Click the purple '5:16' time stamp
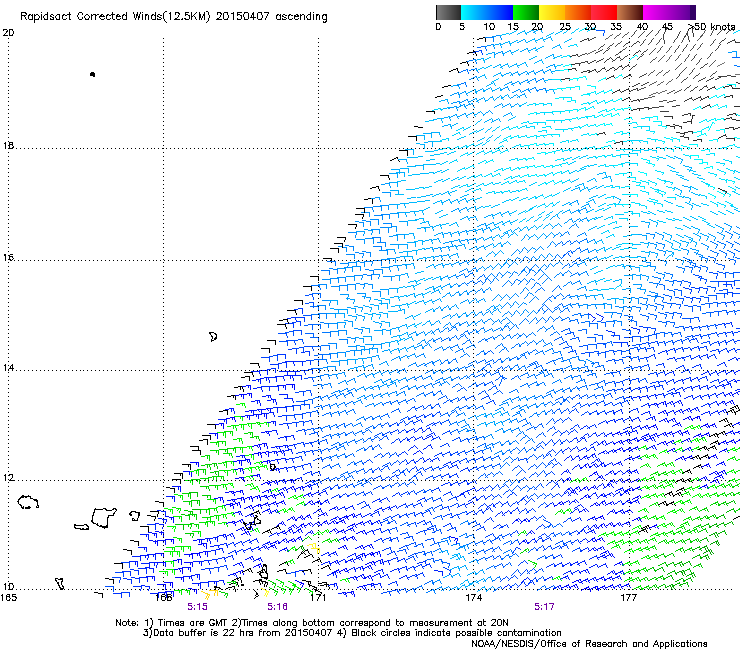This screenshot has width=740, height=650. click(278, 607)
